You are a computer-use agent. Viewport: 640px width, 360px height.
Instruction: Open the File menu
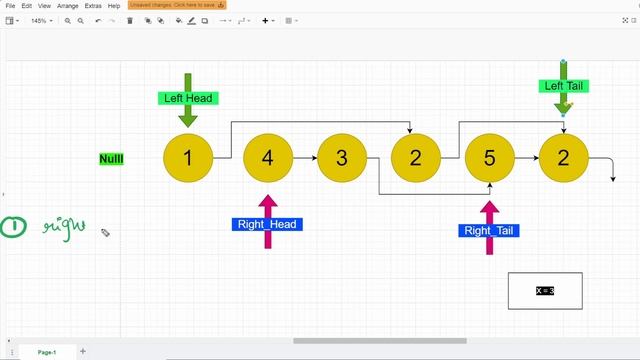pos(10,6)
